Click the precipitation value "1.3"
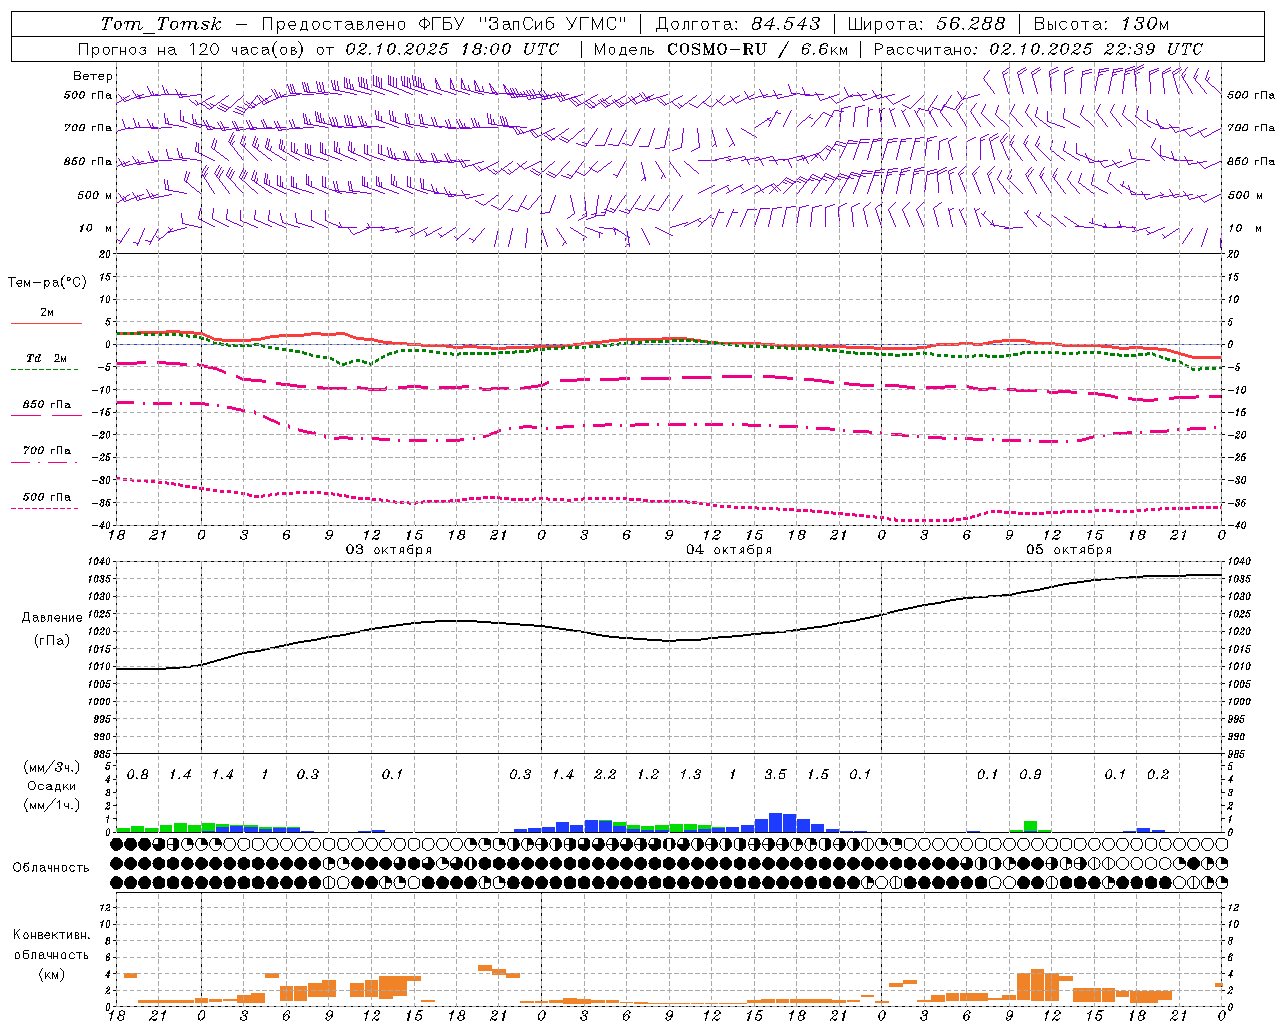The width and height of the screenshot is (1280, 1024). point(690,775)
